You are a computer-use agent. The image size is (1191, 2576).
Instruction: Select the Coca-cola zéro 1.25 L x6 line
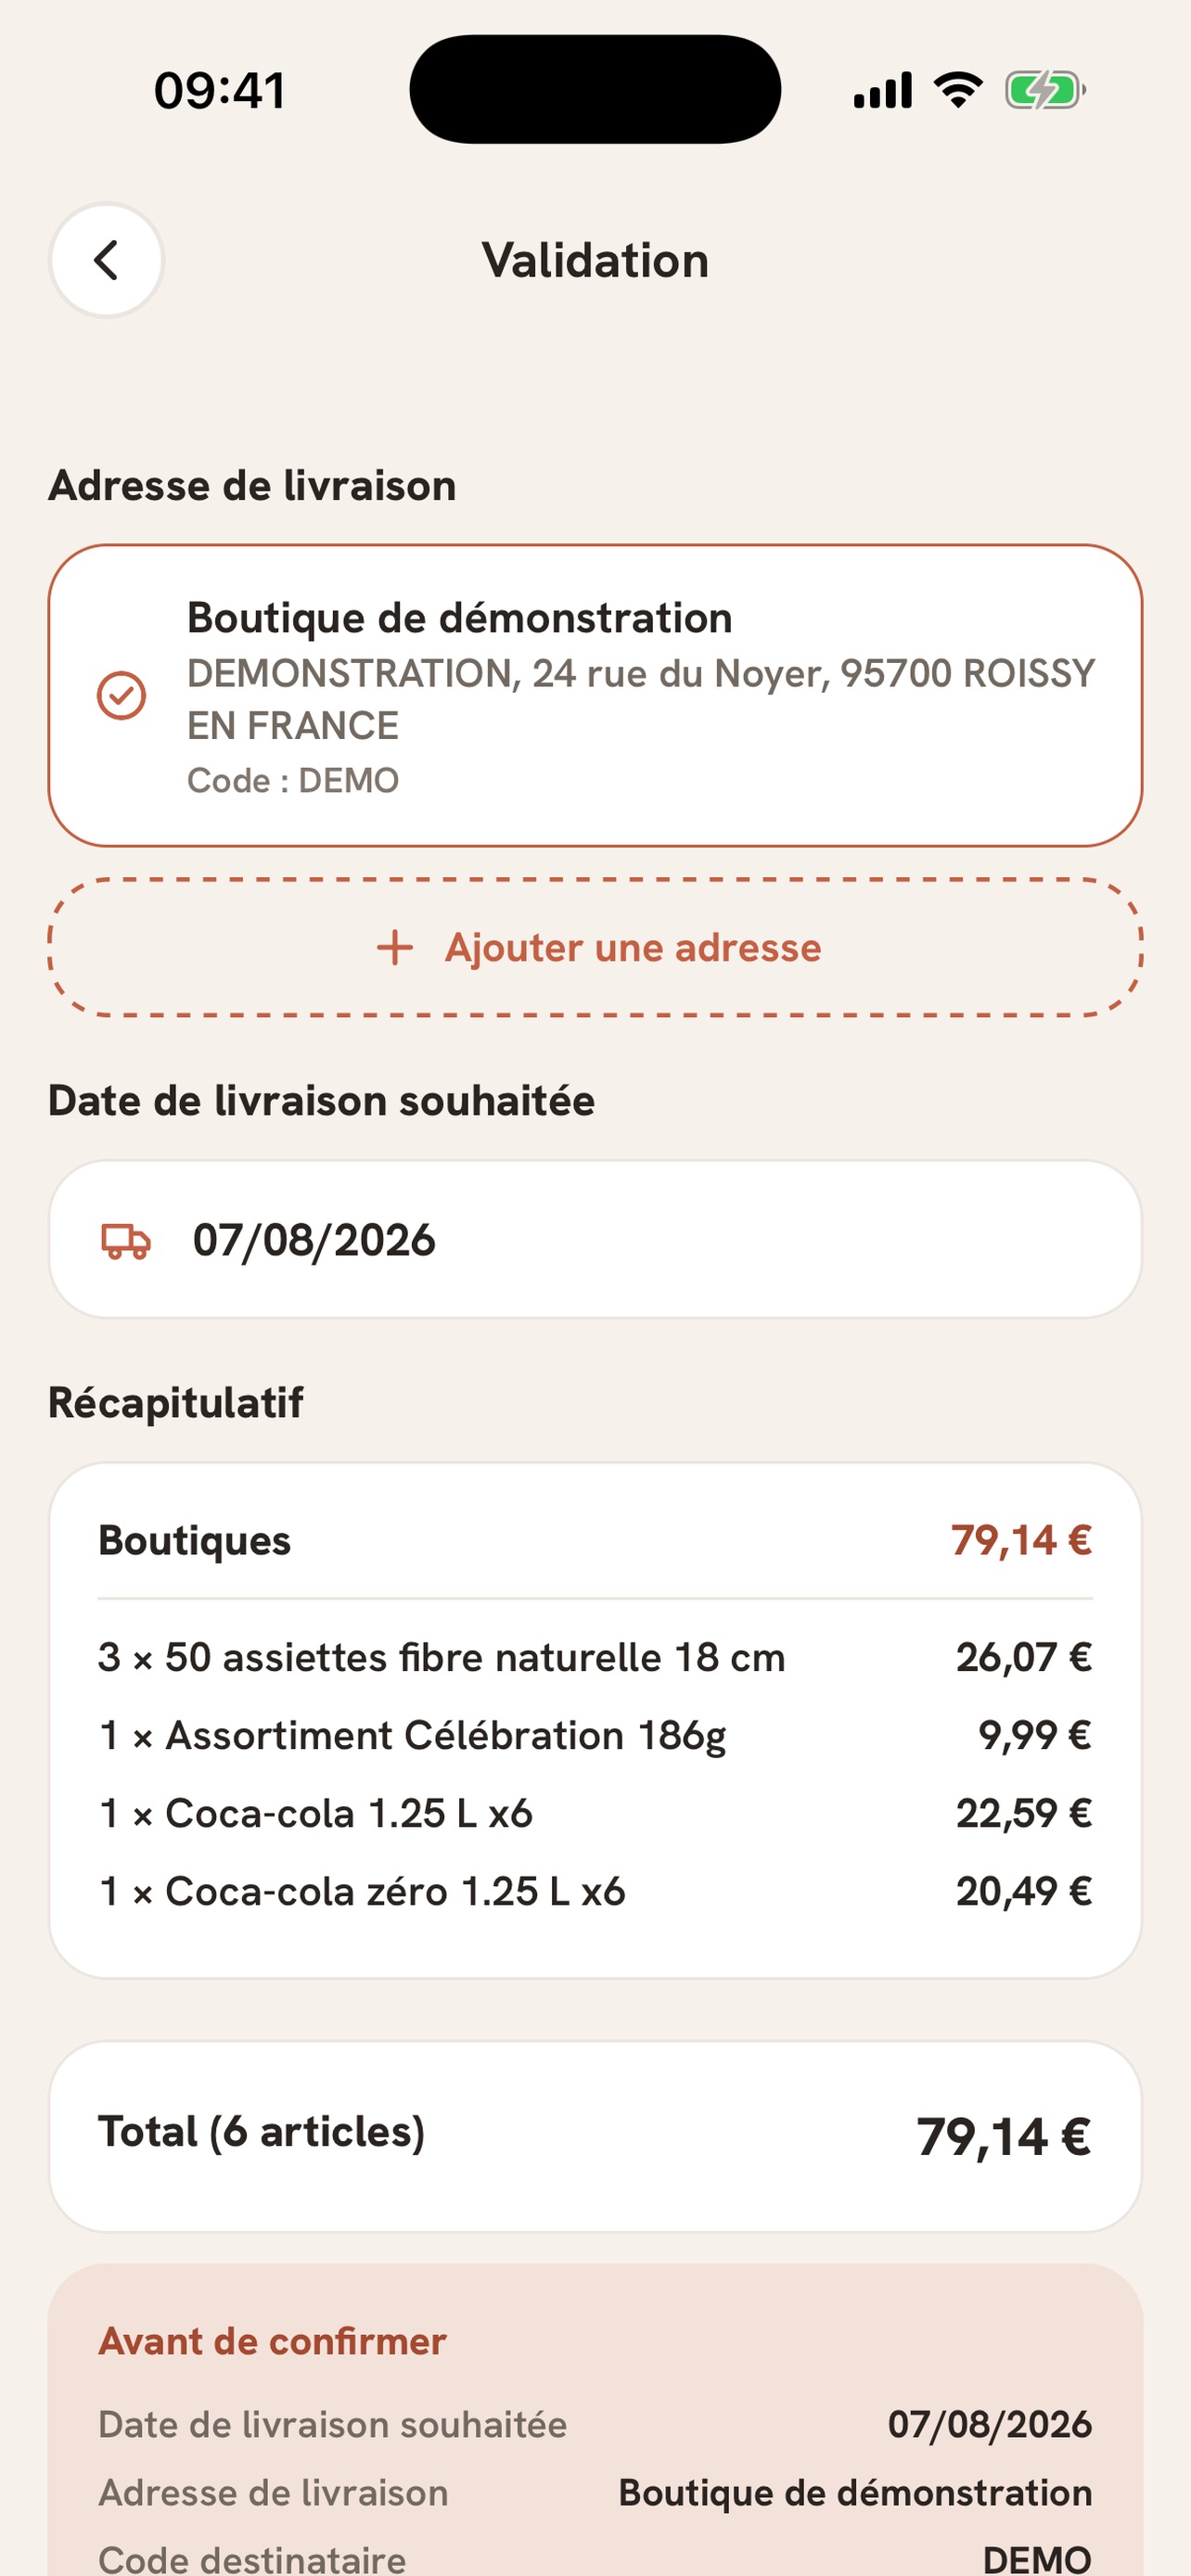(595, 1891)
